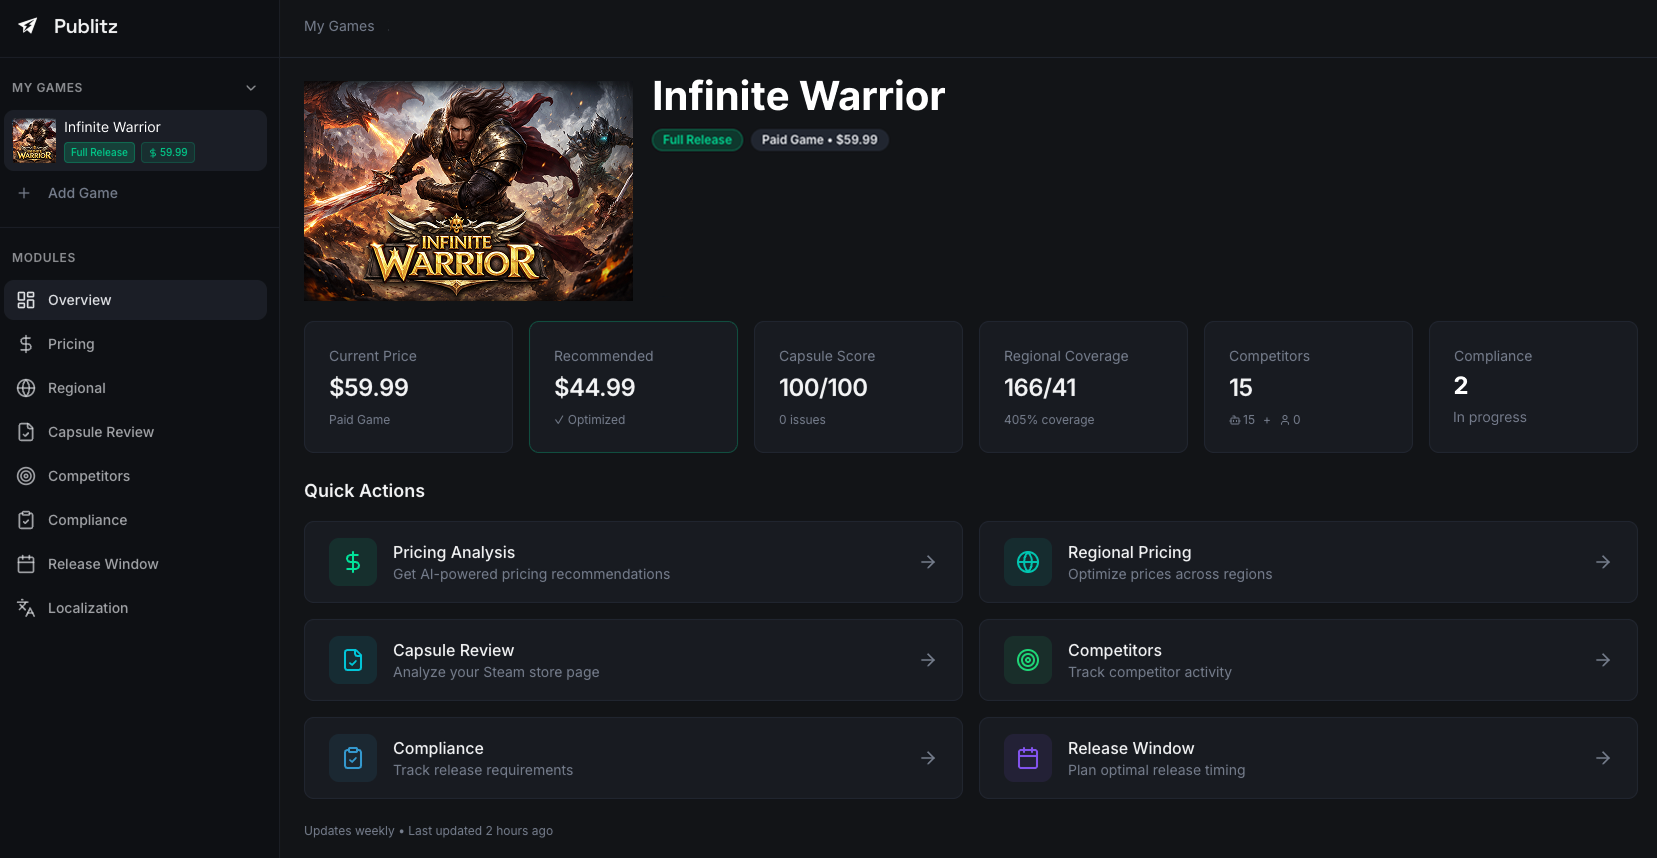Click the Recommended $44.99 card
Viewport: 1657px width, 858px height.
pos(633,387)
